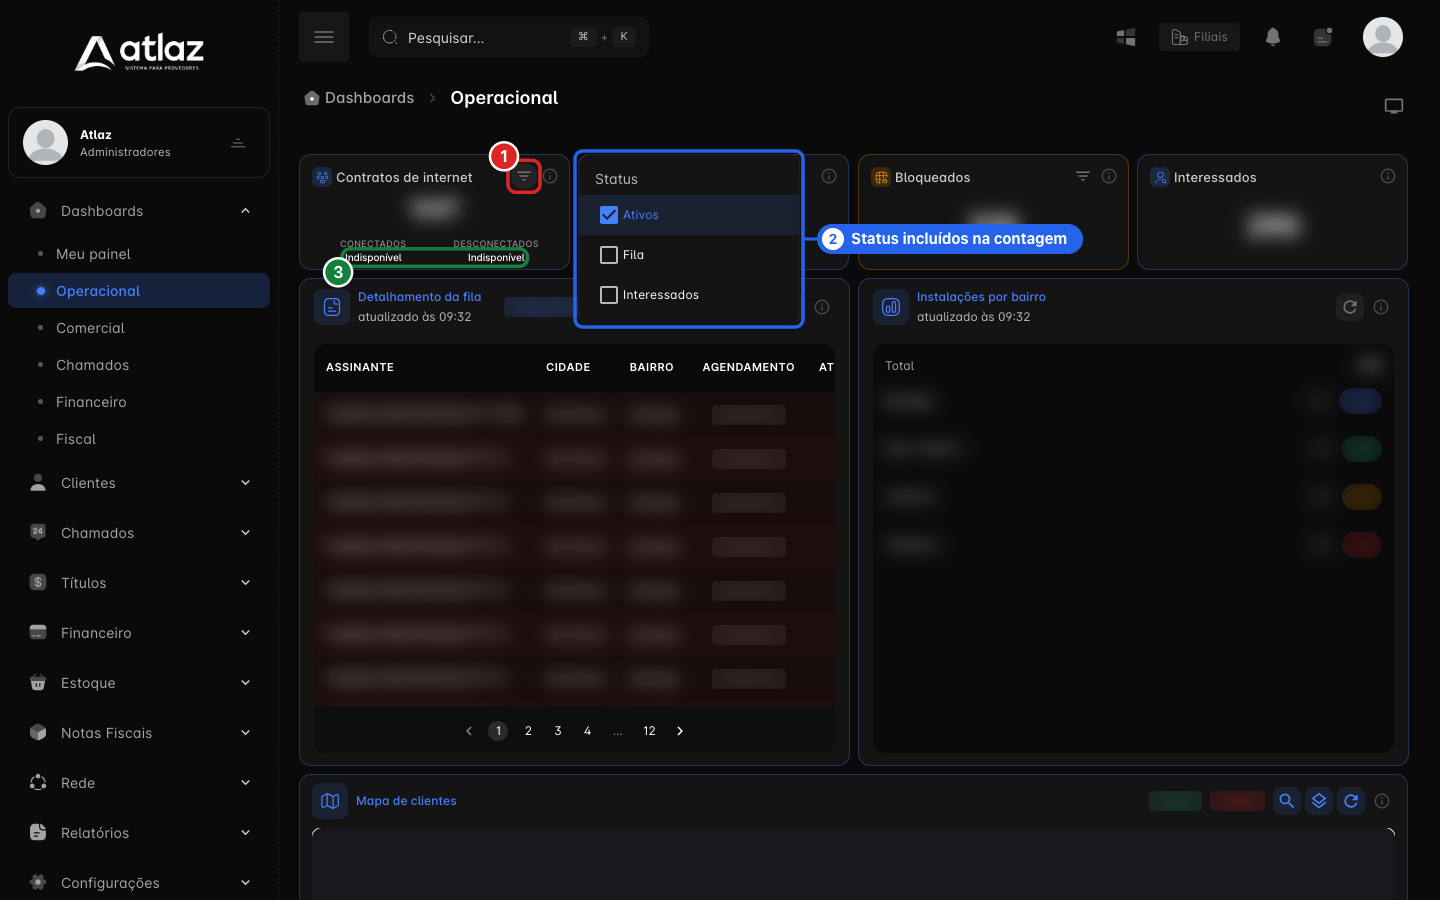Open Meu painel dashboard
The height and width of the screenshot is (900, 1440).
[93, 254]
